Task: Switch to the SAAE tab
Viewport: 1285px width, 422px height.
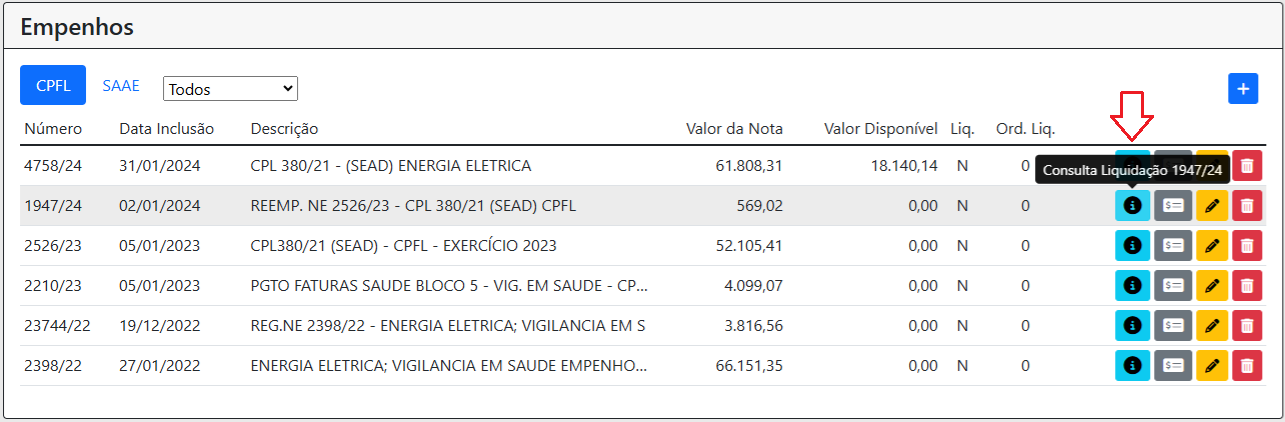Action: tap(121, 86)
